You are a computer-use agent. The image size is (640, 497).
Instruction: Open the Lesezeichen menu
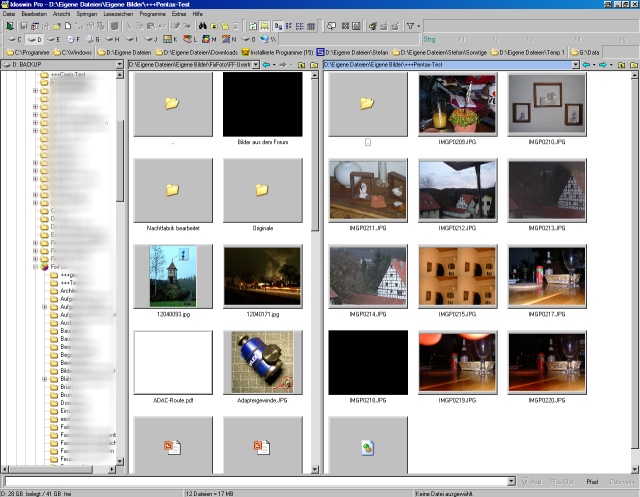point(118,14)
